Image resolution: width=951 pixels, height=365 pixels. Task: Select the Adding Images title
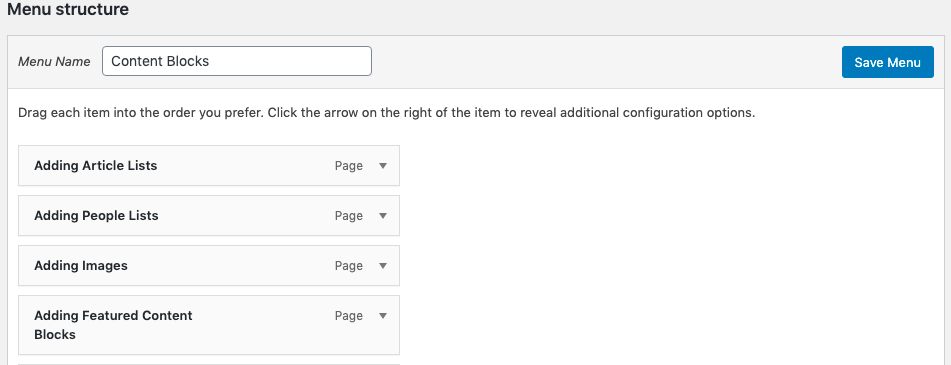(81, 266)
